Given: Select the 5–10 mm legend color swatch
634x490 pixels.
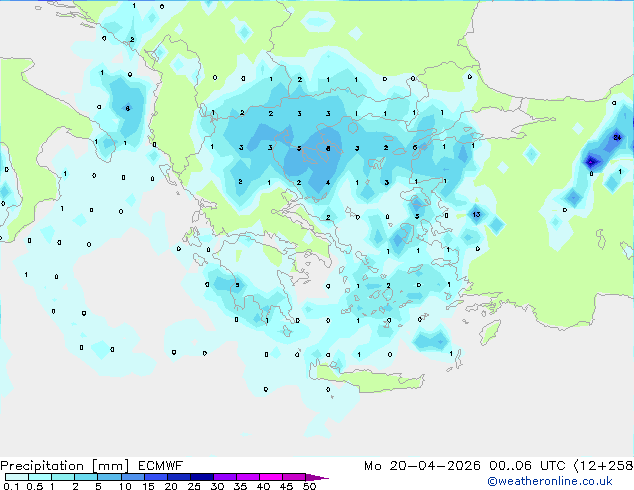Looking at the screenshot, I should [109, 477].
